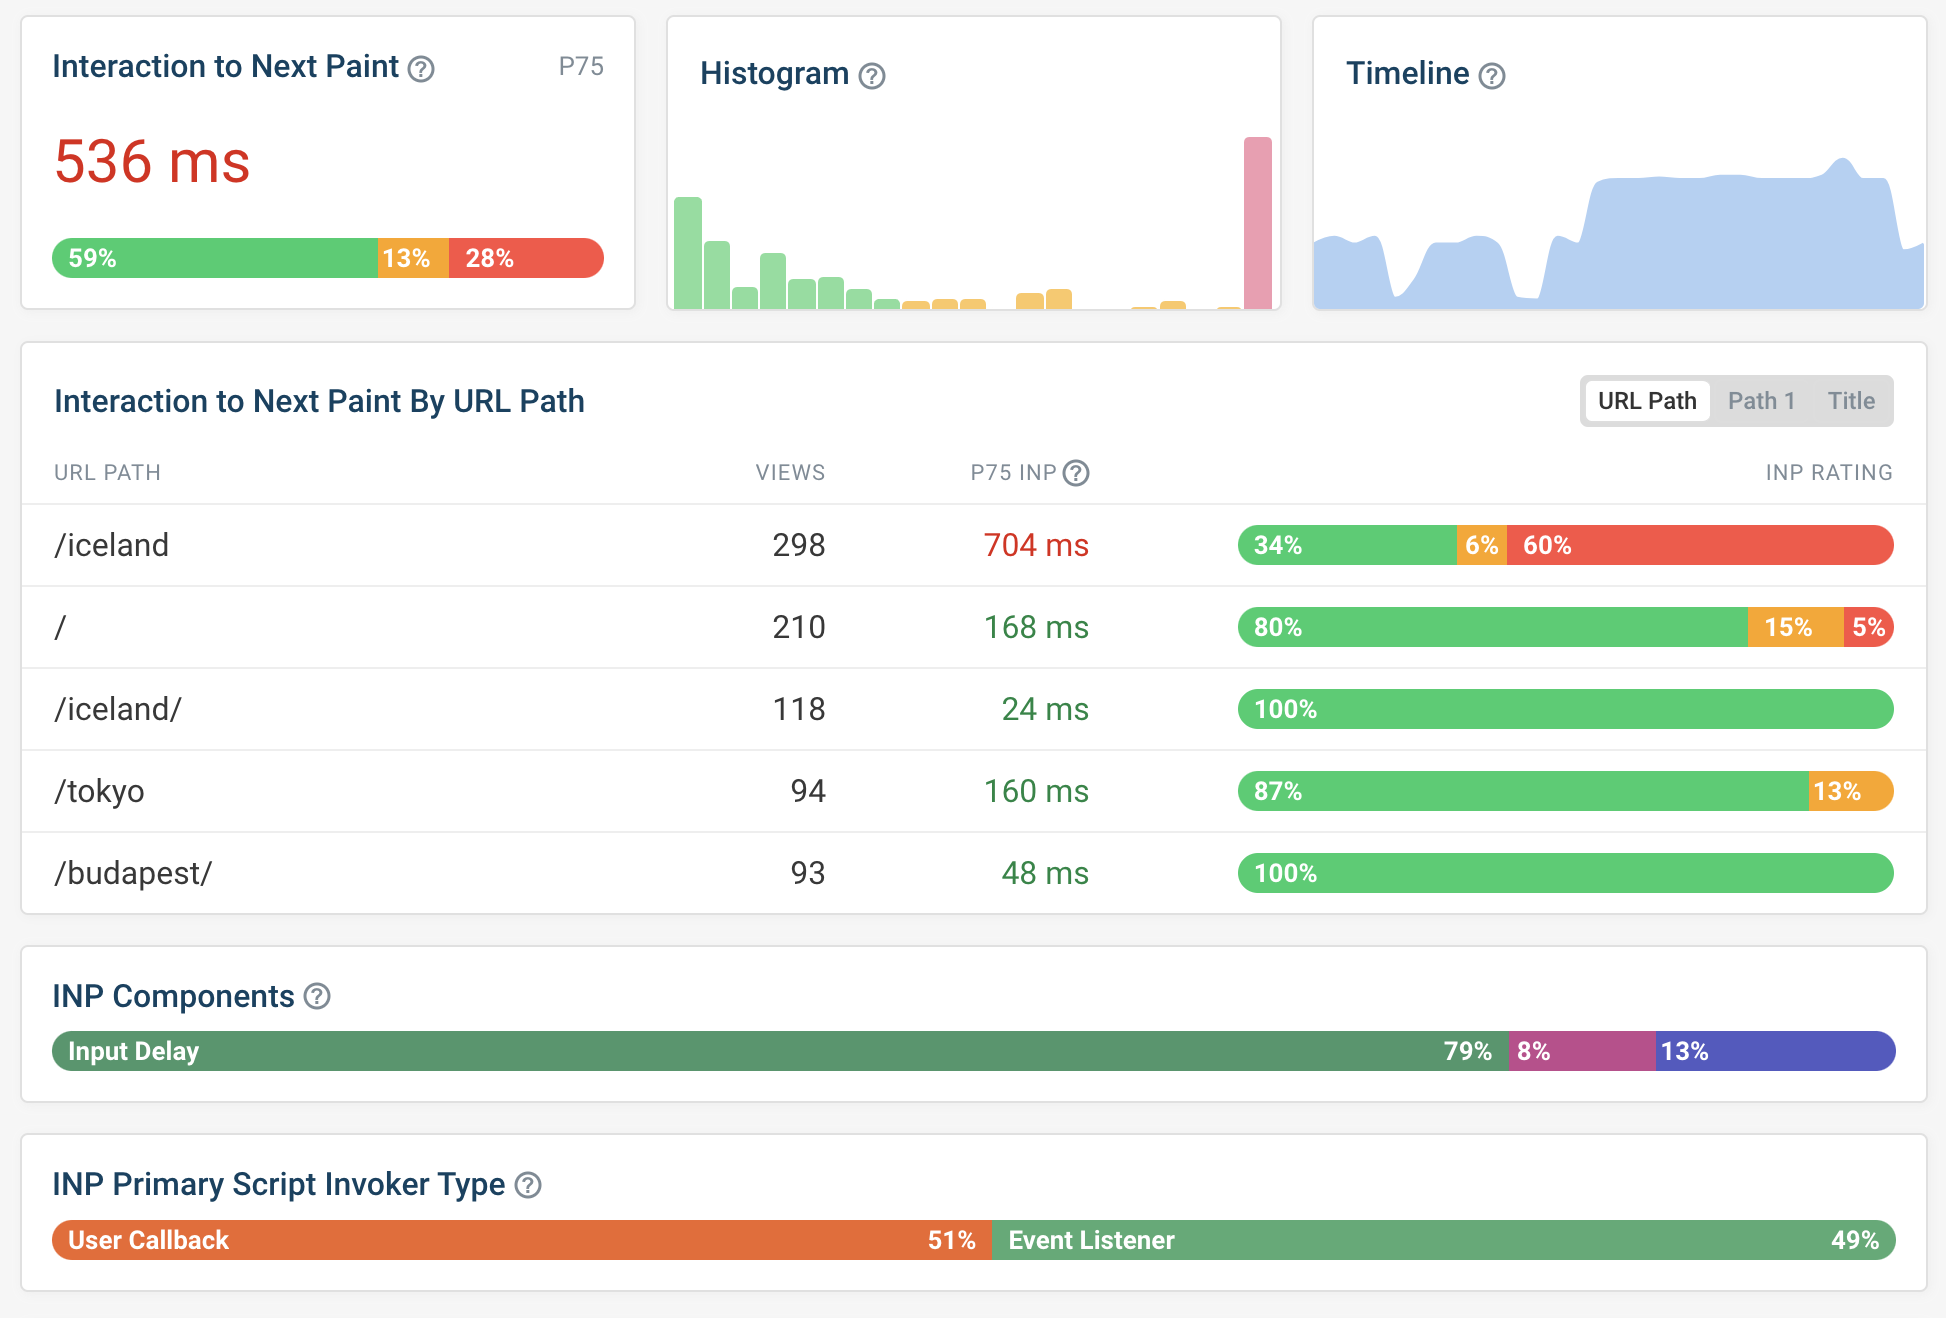1946x1318 pixels.
Task: Click the 24 ms value for /iceland/
Action: click(1045, 709)
